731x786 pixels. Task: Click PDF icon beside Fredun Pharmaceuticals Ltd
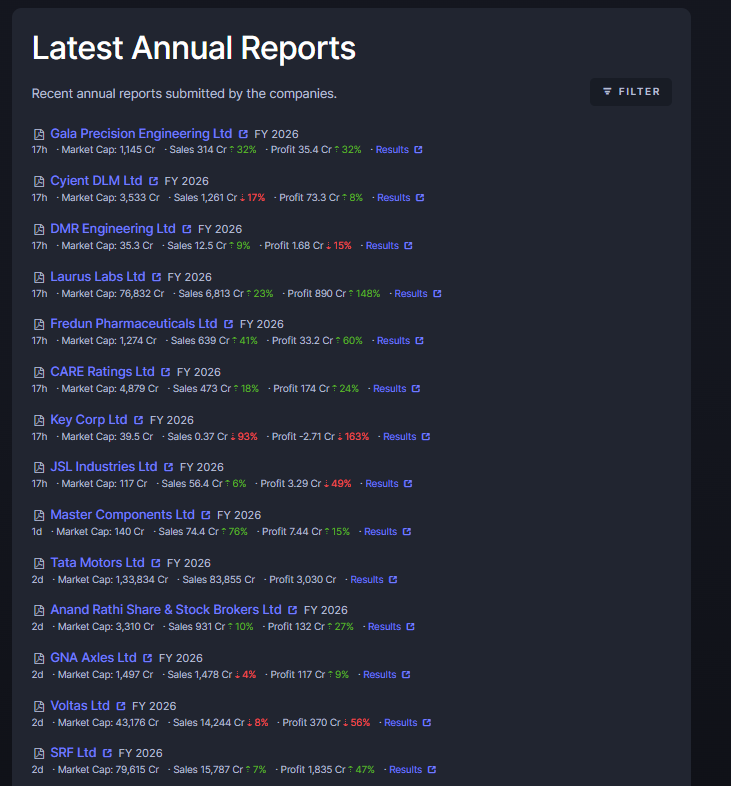coord(39,325)
